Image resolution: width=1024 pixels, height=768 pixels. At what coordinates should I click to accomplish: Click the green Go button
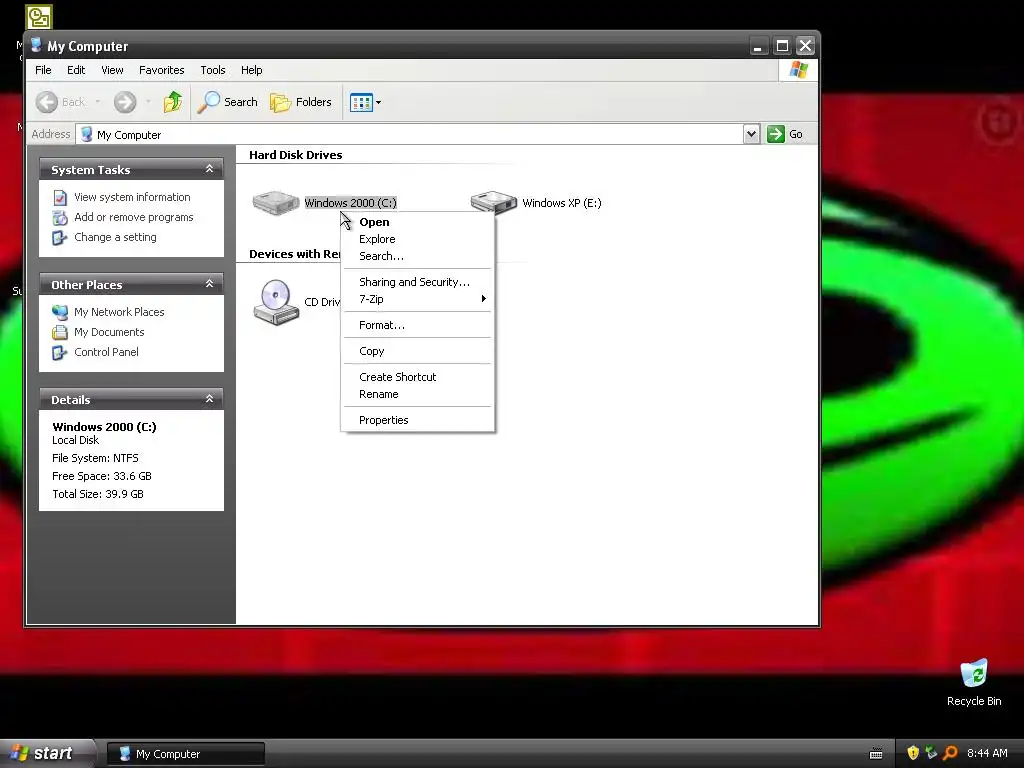tap(786, 134)
